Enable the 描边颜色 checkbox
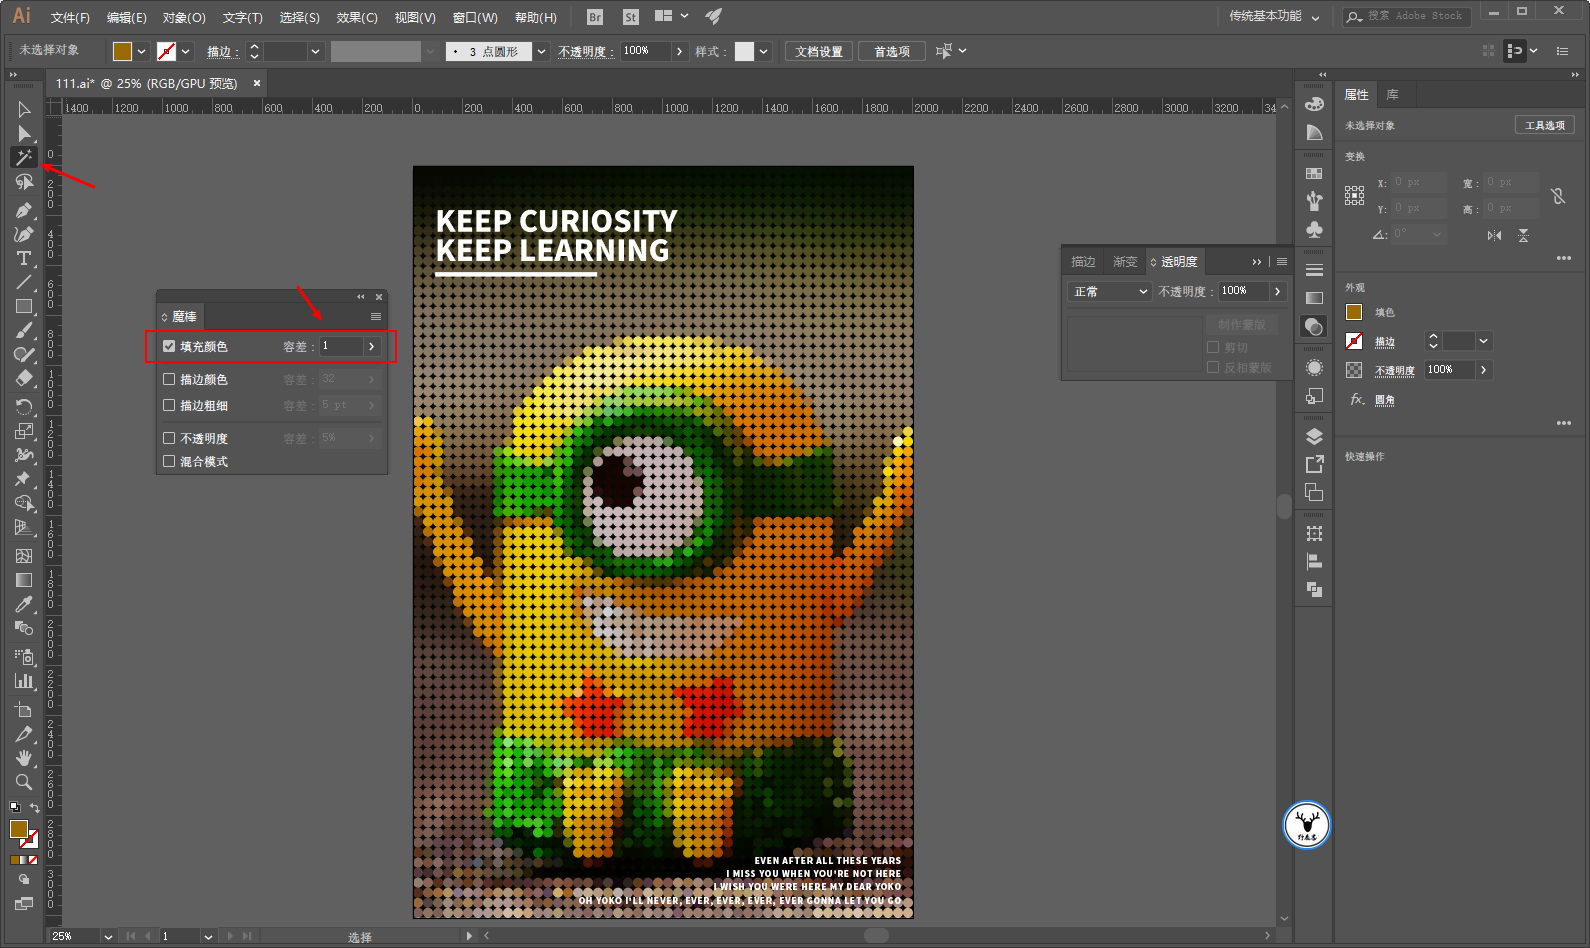This screenshot has height=948, width=1590. [x=169, y=379]
